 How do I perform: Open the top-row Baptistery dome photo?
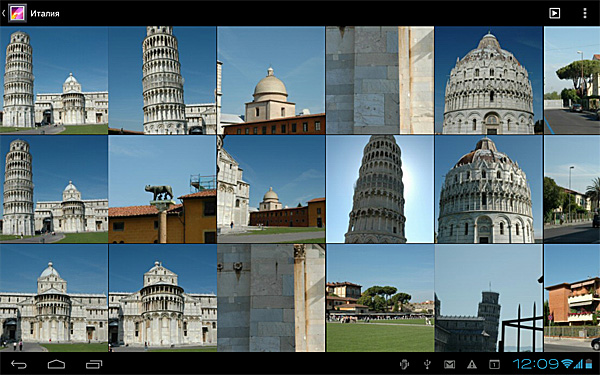pos(489,80)
